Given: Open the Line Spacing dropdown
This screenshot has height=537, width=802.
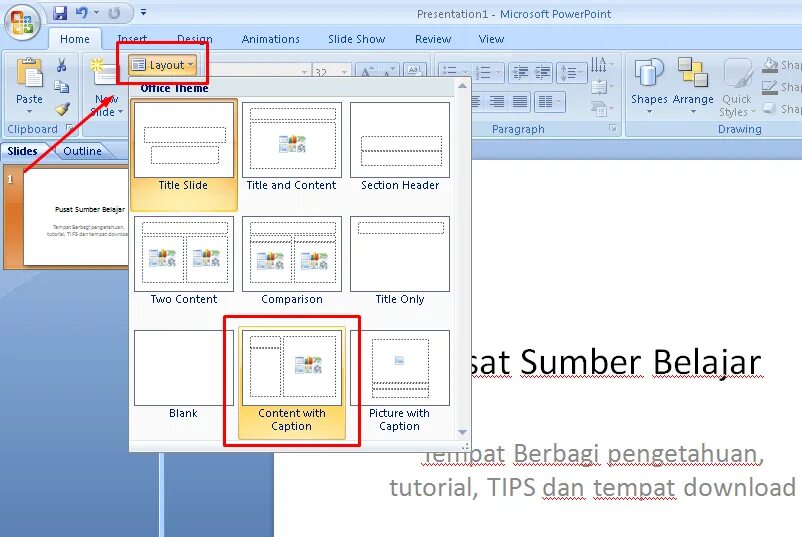Looking at the screenshot, I should click(x=572, y=72).
